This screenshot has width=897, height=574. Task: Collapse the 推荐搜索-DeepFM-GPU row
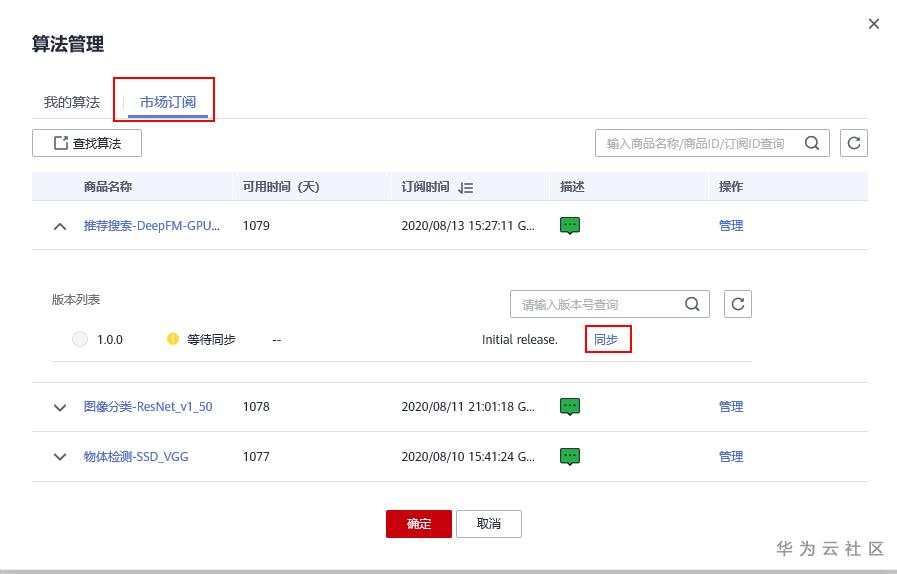pos(60,227)
